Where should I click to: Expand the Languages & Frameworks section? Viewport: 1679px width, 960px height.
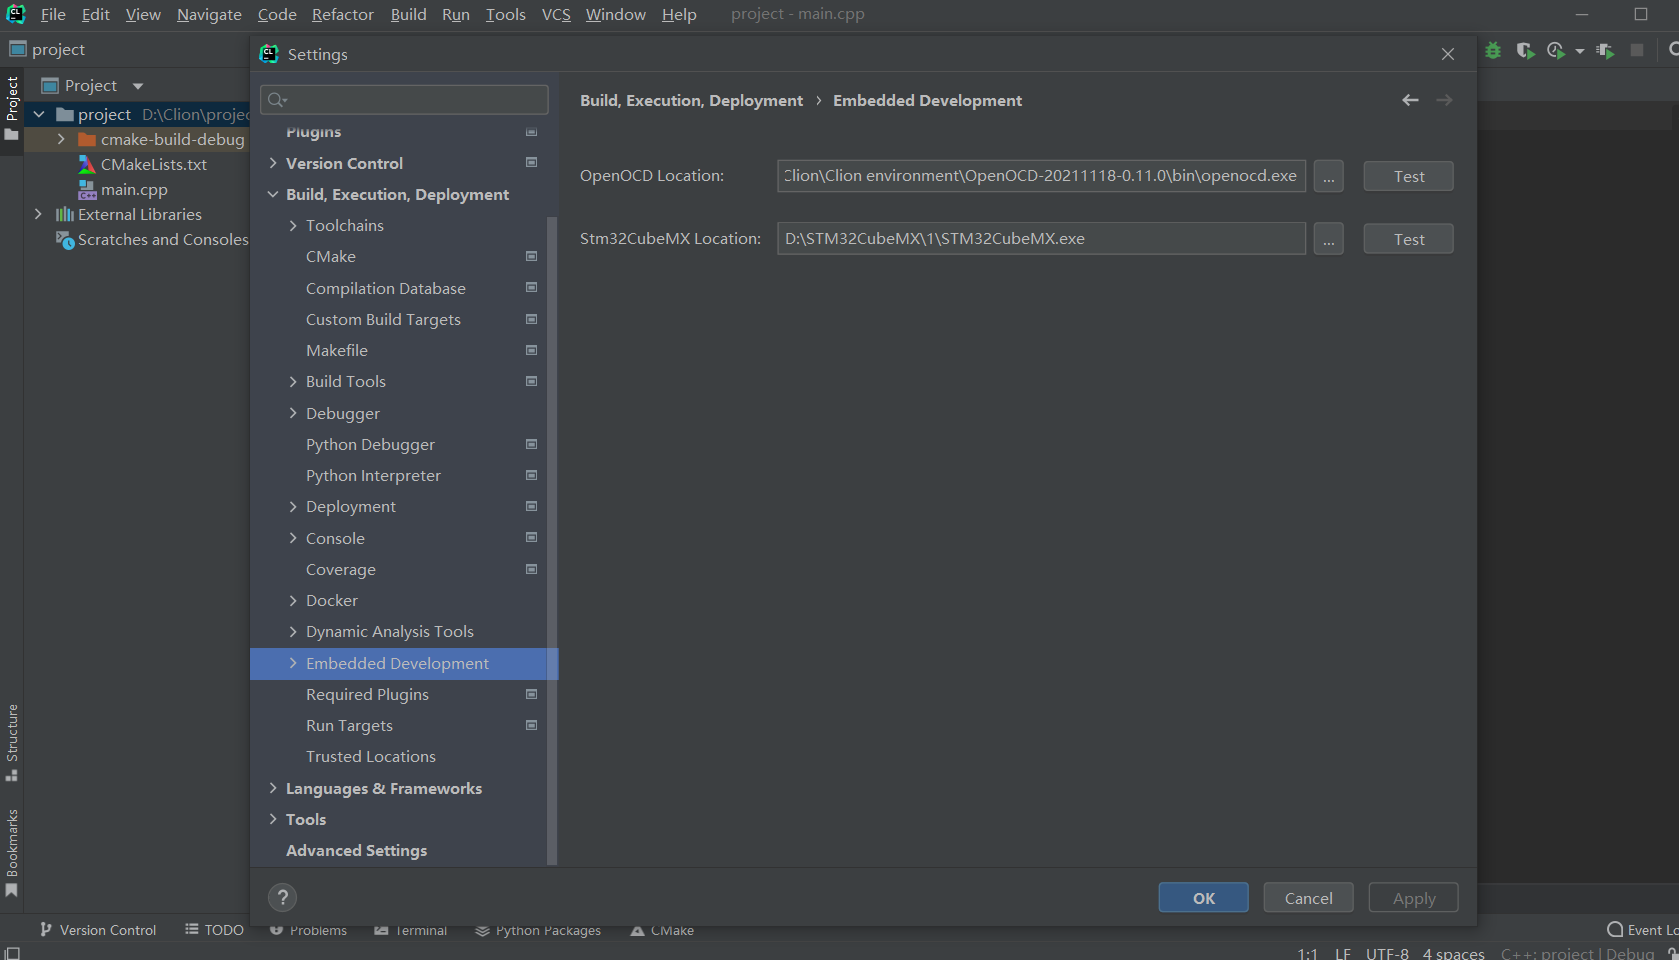pos(273,788)
